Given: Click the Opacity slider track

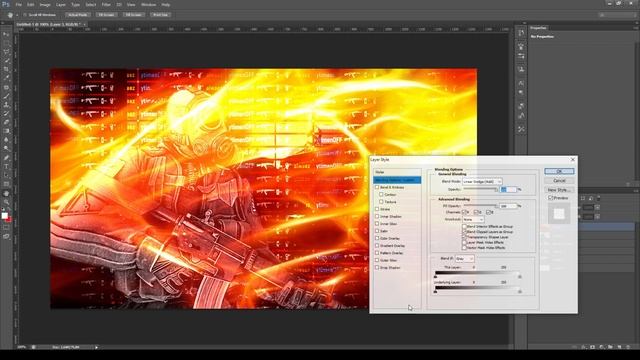Looking at the screenshot, I should [x=480, y=189].
